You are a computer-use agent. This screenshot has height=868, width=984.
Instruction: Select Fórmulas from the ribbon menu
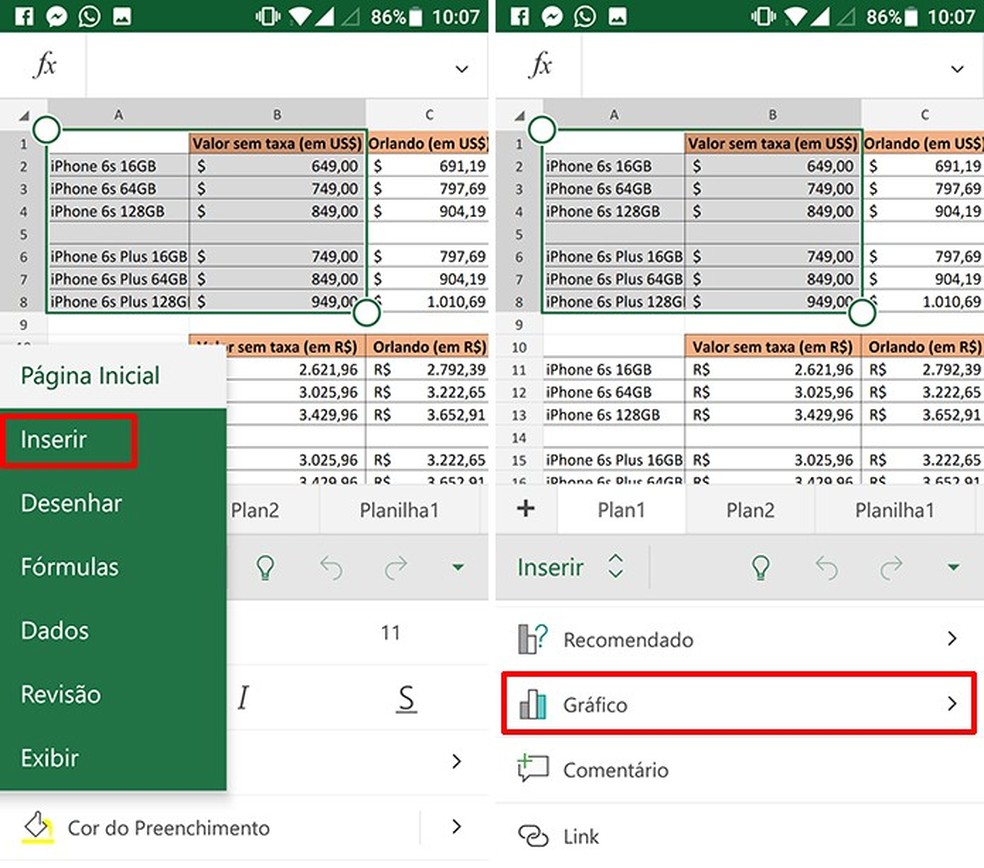[72, 566]
